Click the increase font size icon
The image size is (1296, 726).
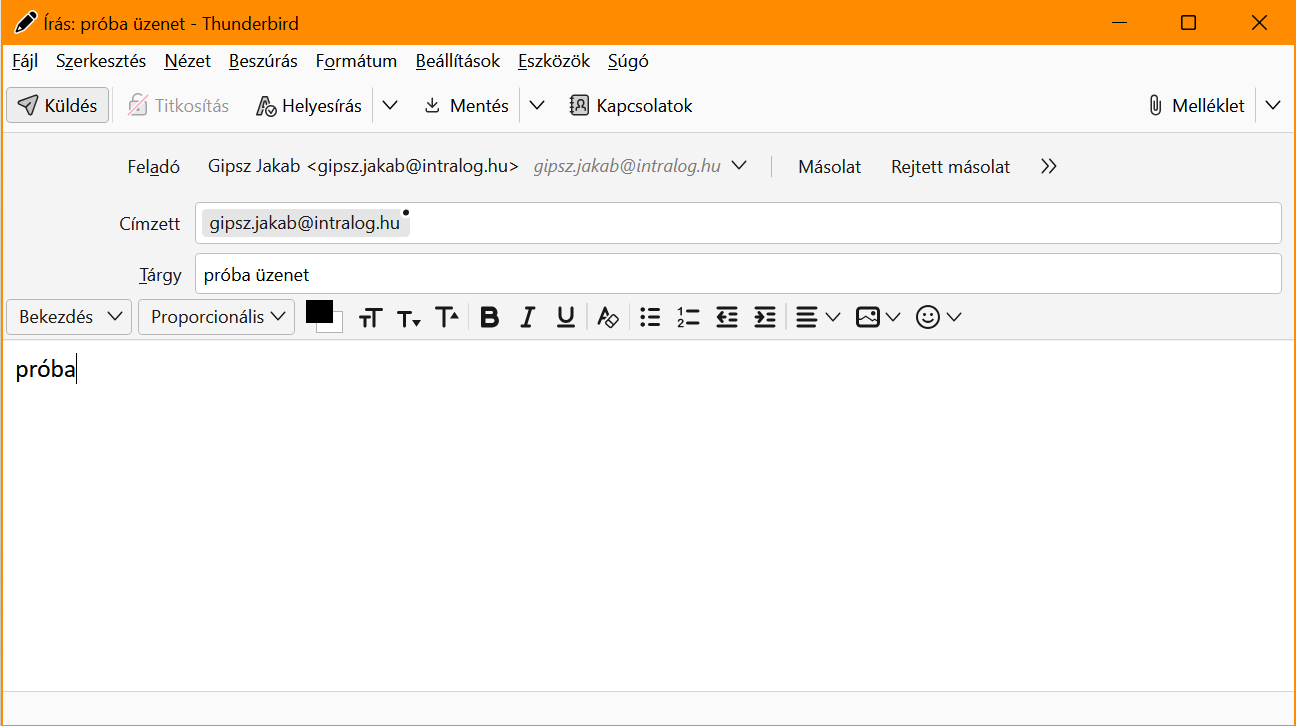pos(447,317)
